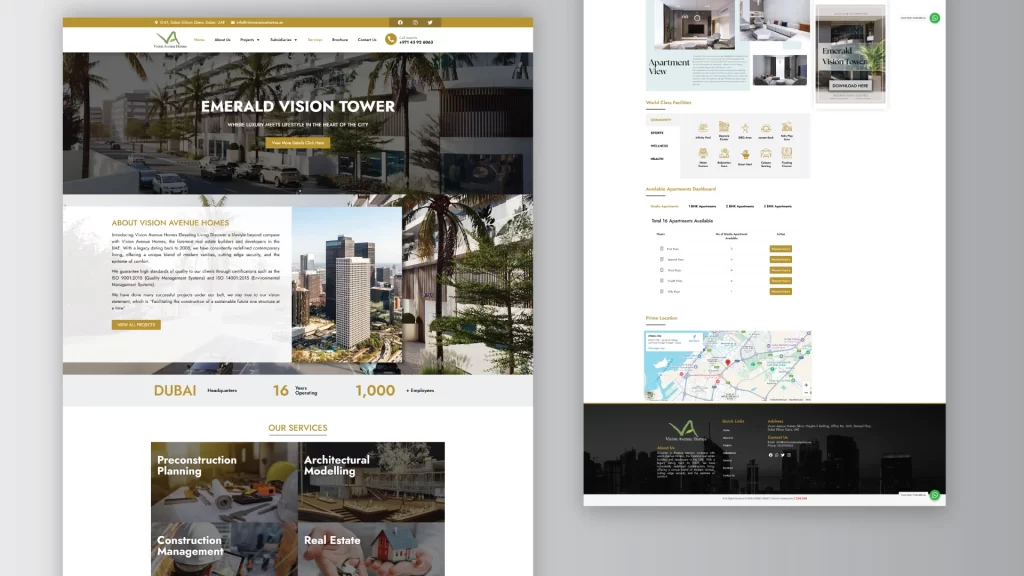This screenshot has width=1024, height=576.
Task: Click the View More Details hero button
Action: coord(297,143)
